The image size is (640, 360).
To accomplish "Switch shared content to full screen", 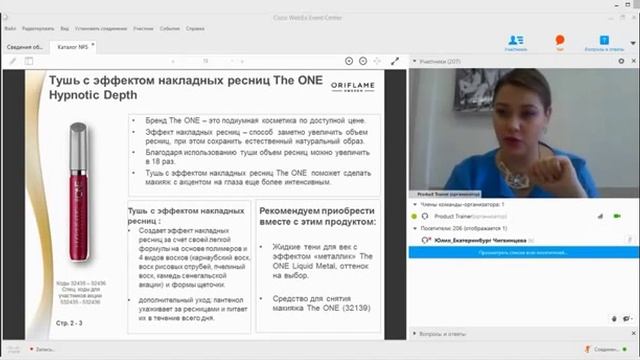I will coord(395,61).
